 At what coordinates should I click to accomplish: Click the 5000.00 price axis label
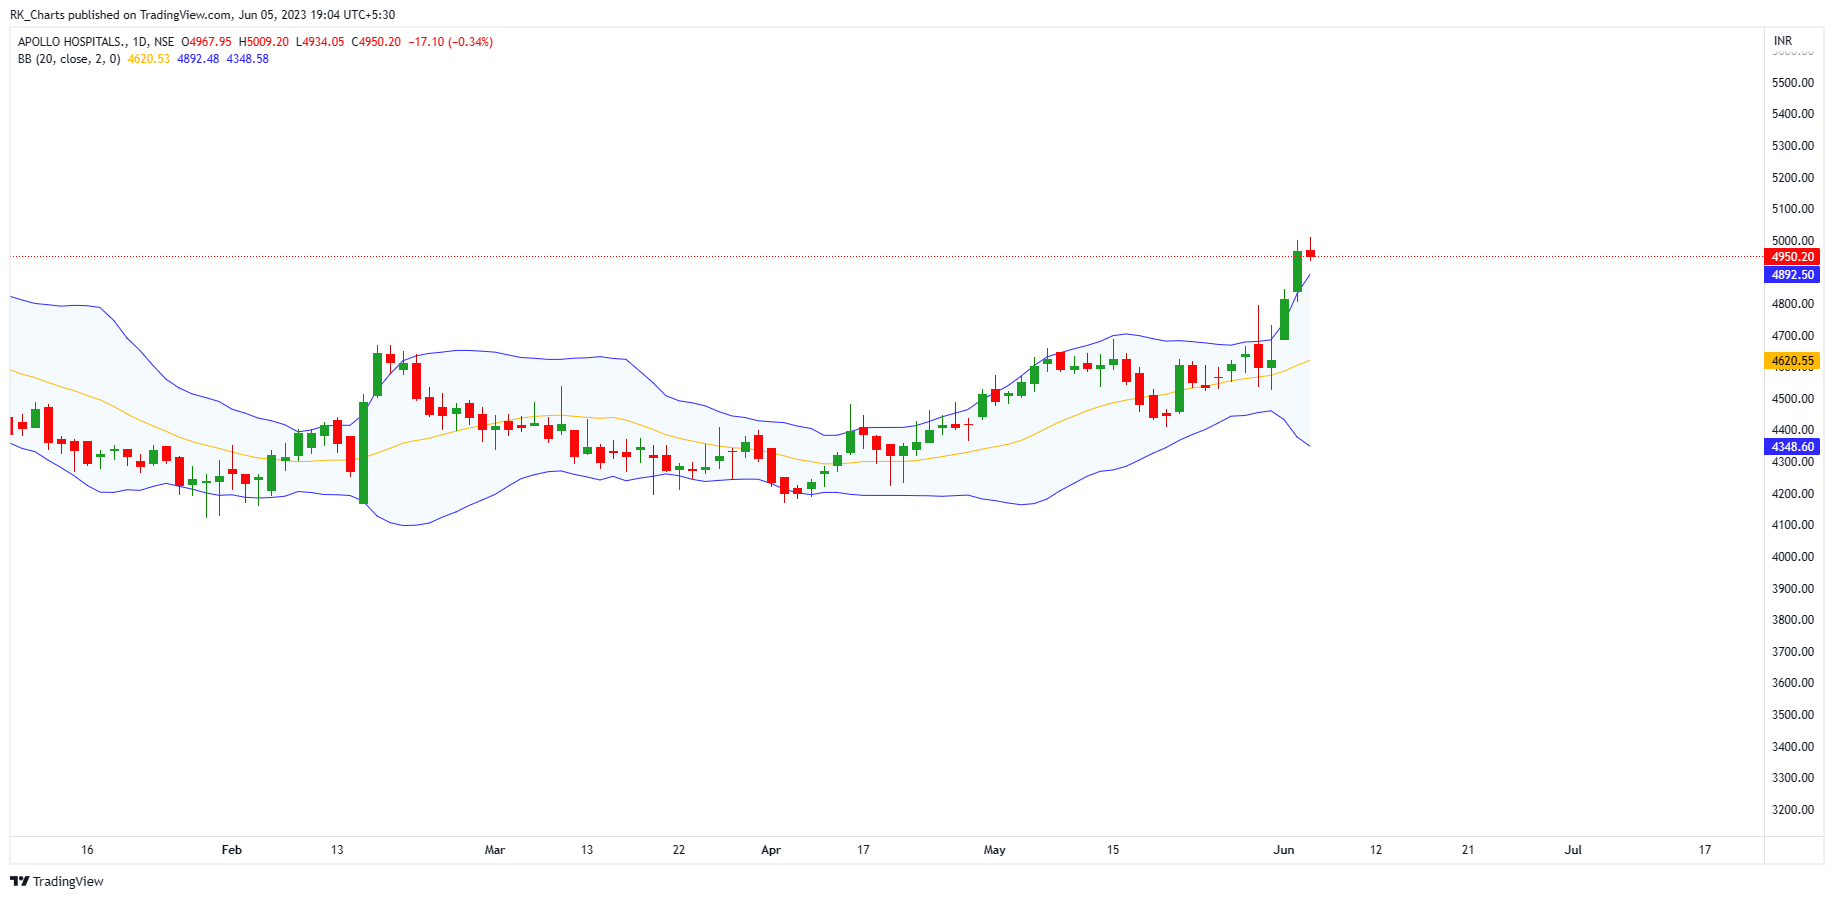point(1793,241)
